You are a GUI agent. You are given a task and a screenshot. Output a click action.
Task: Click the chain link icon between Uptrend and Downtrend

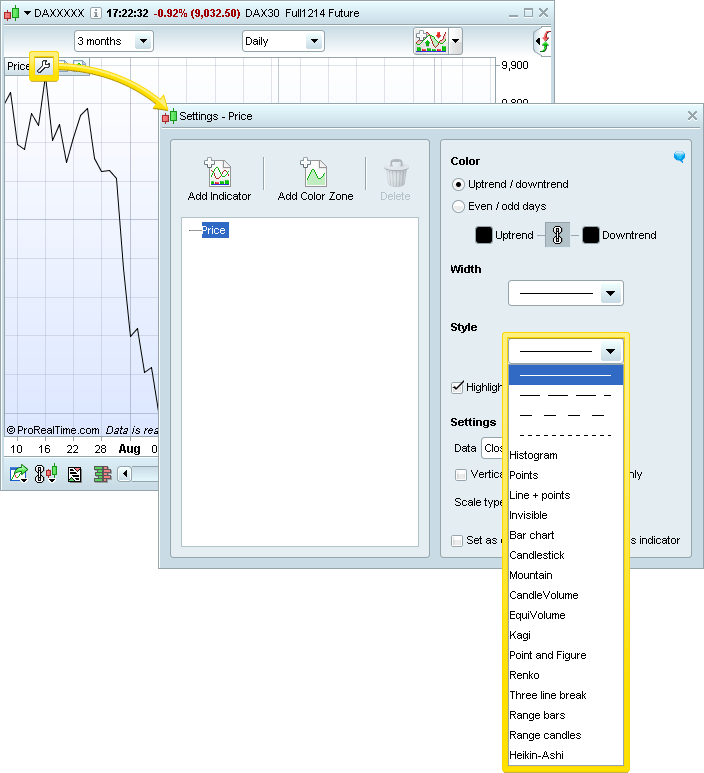[x=558, y=235]
